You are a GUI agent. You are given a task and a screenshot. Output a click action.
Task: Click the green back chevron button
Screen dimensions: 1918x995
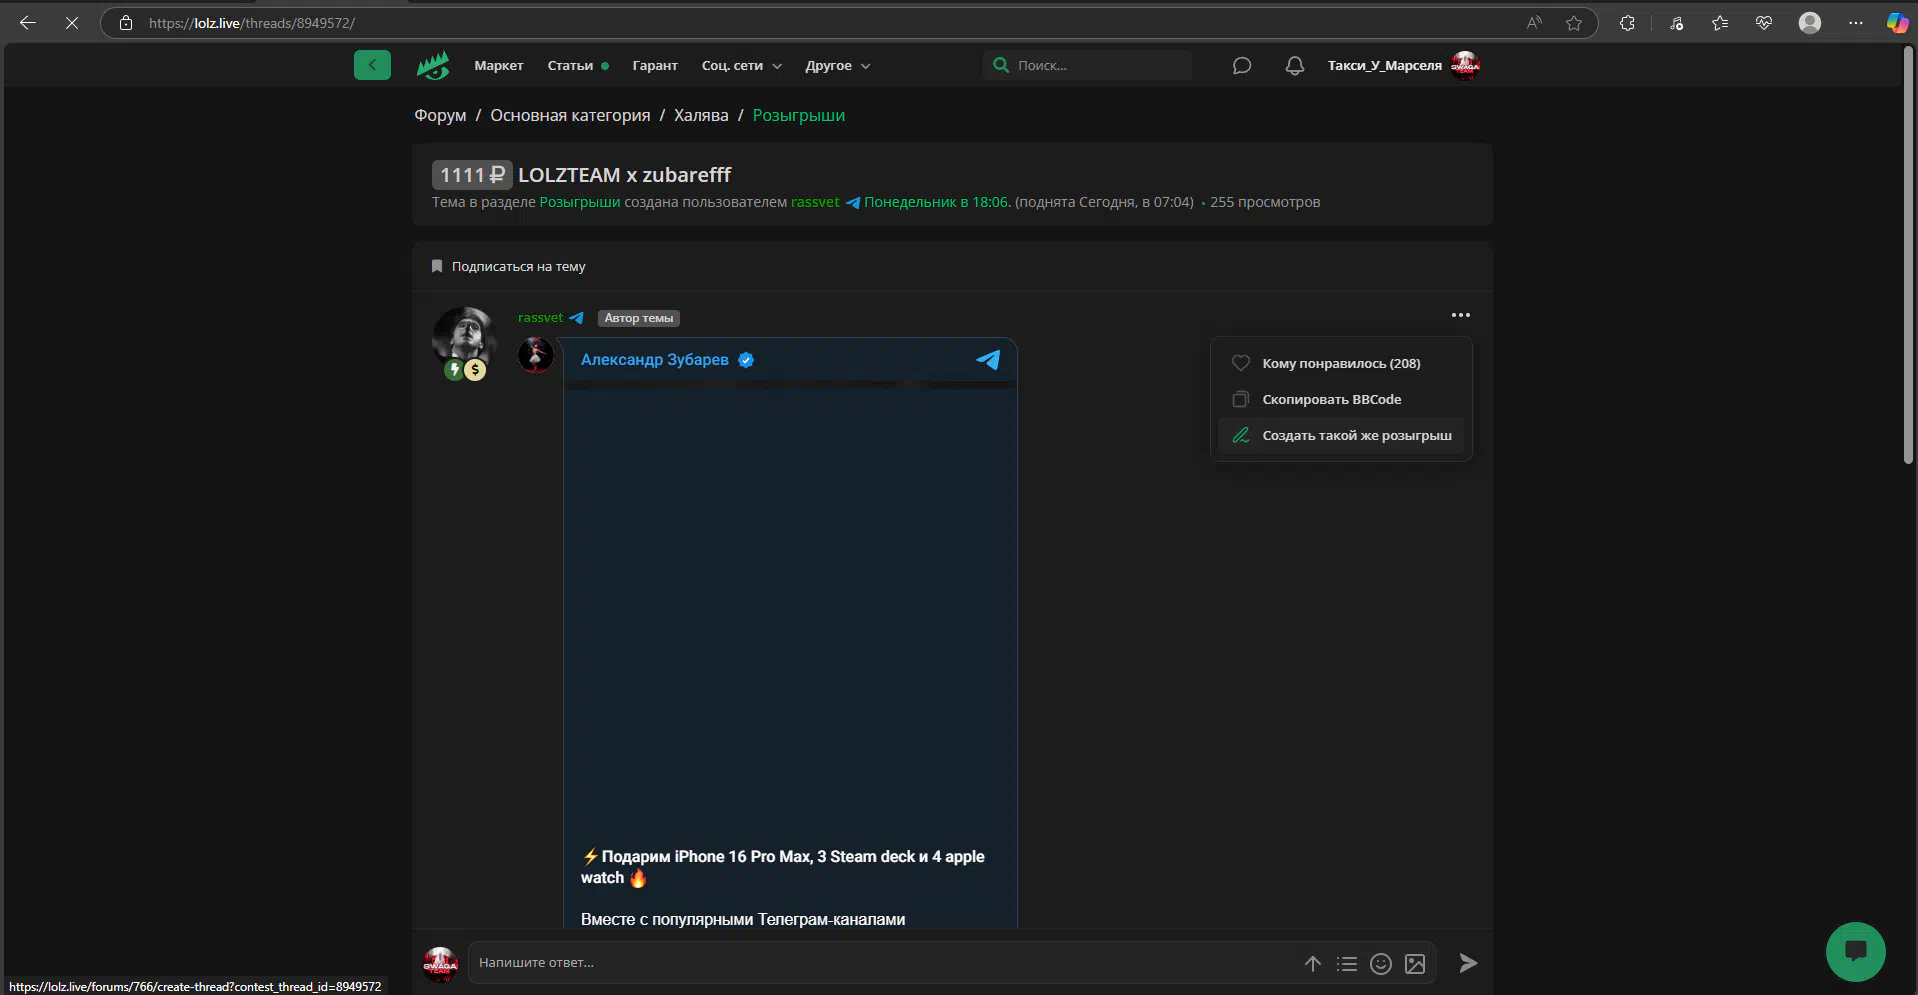click(x=372, y=65)
